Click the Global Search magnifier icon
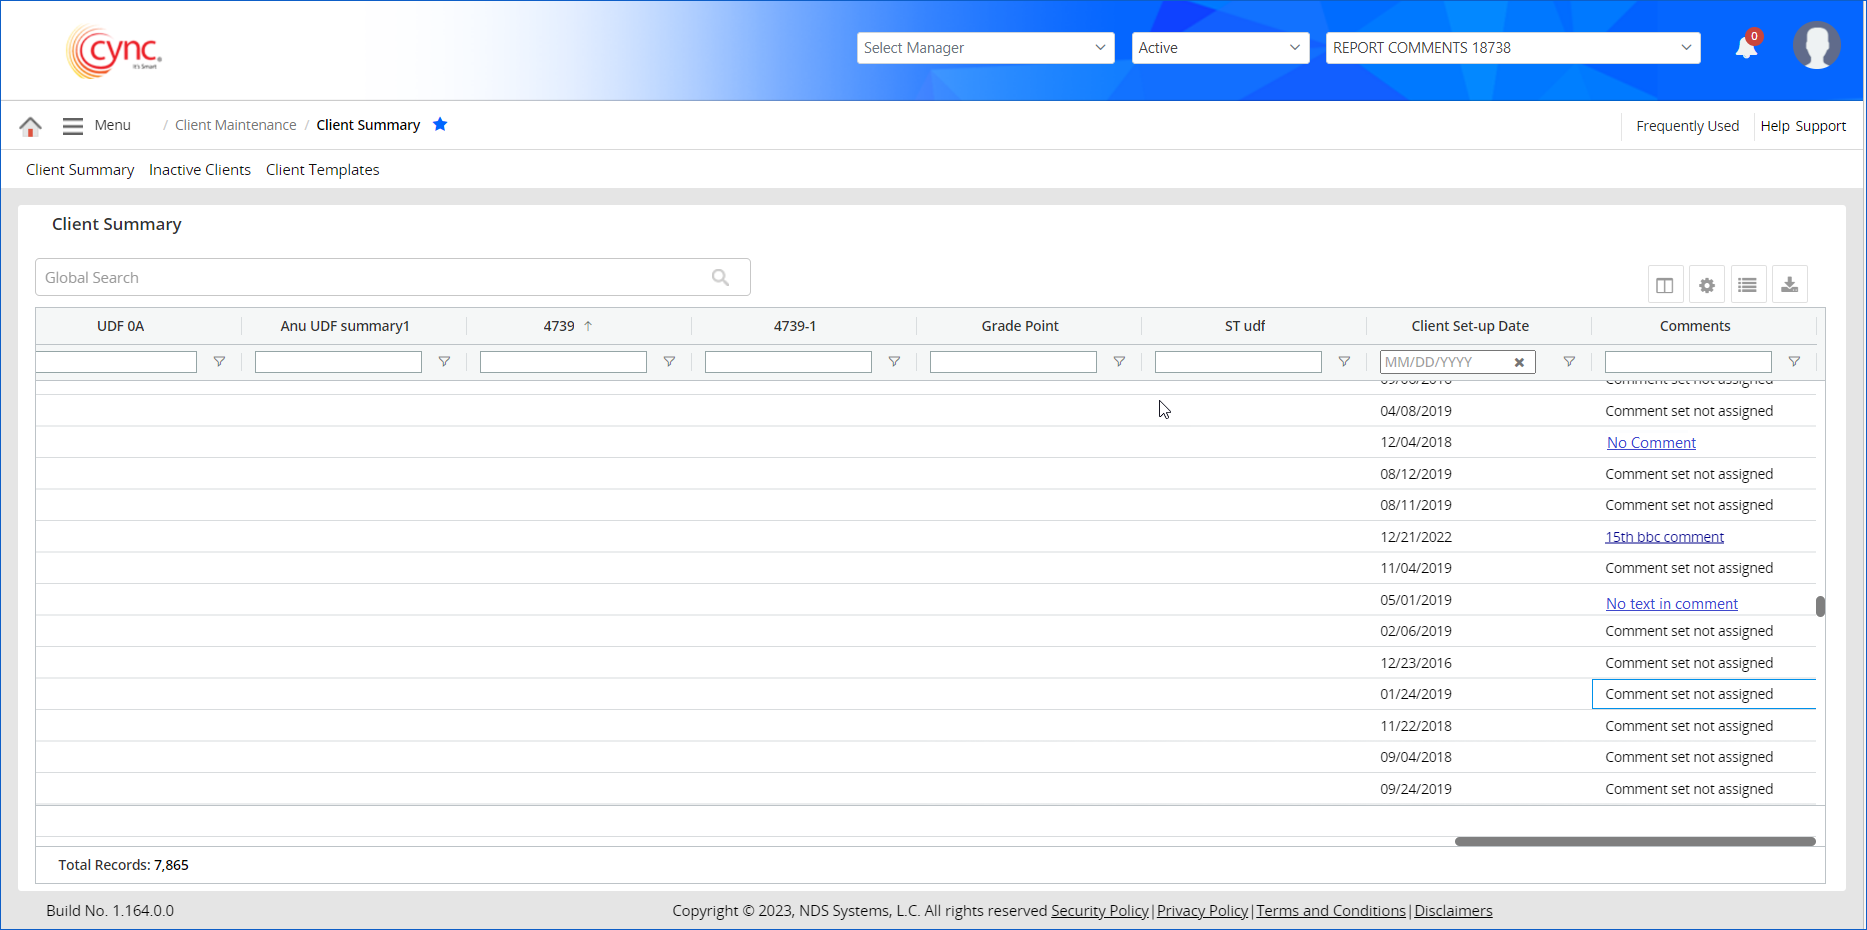Screen dimensions: 1867x930 [720, 278]
